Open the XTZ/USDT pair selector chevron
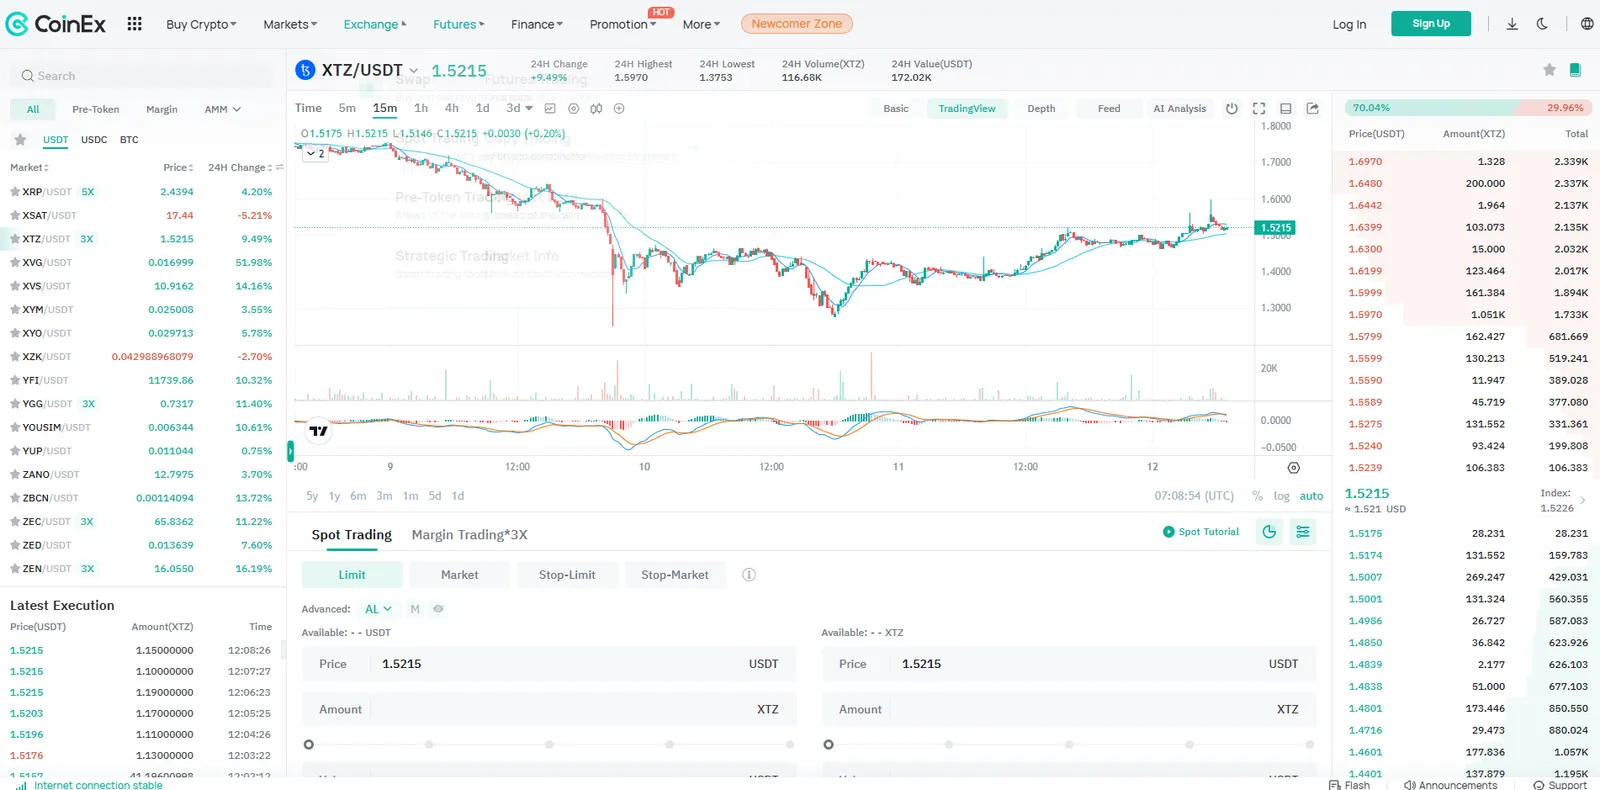 pos(413,71)
